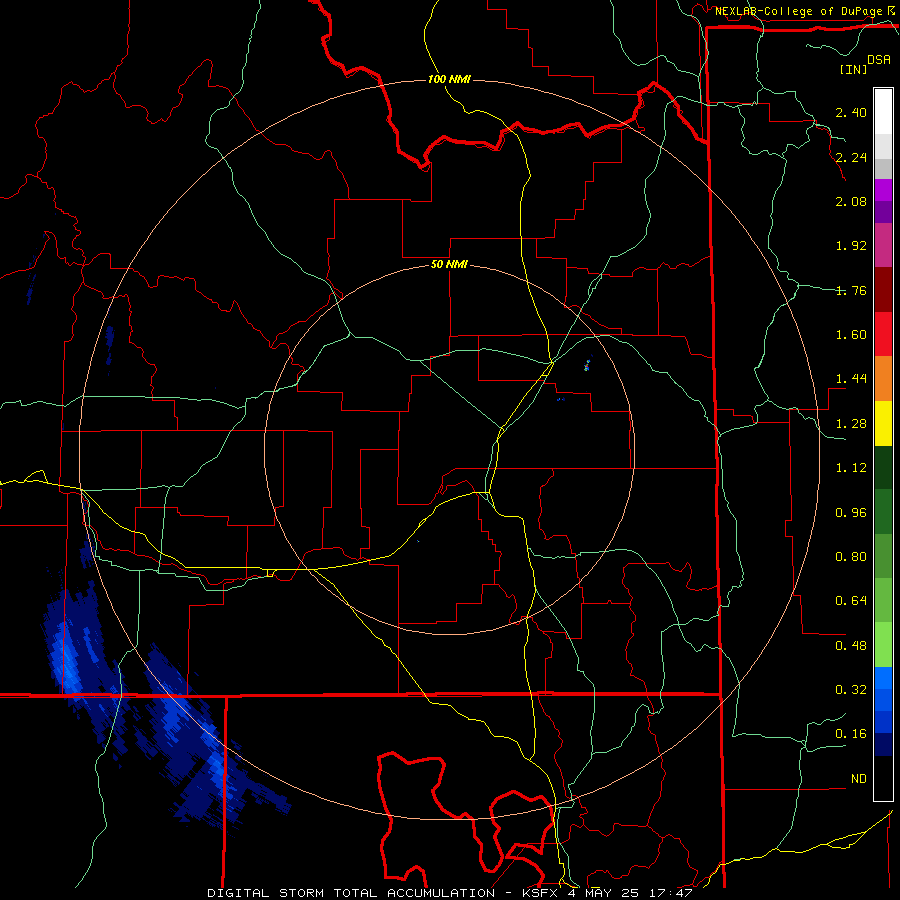Click the 1.28 legend value
The image size is (900, 900).
pos(851,424)
